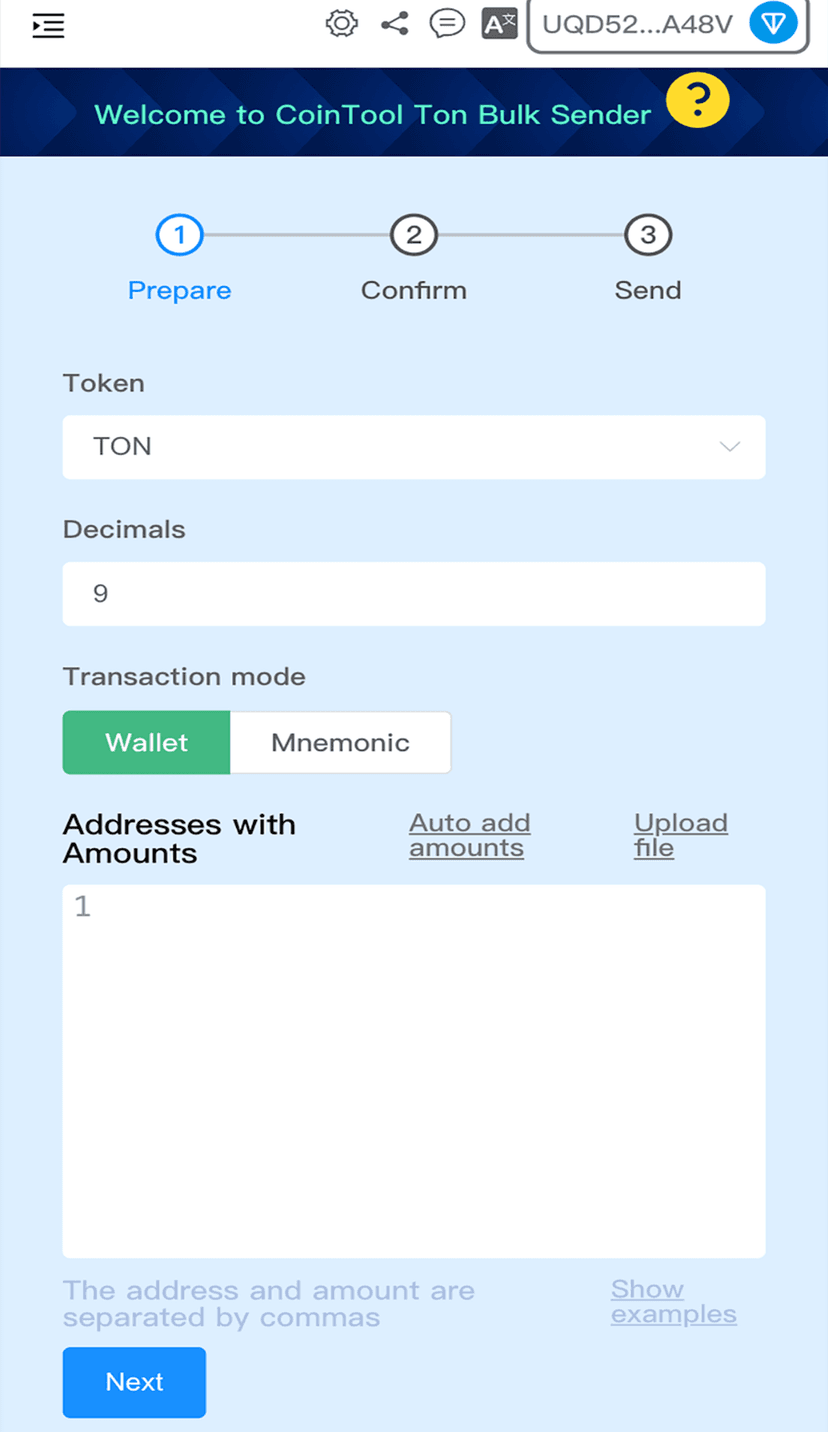Go to step 3 Send
The image size is (828, 1432).
pyautogui.click(x=648, y=236)
